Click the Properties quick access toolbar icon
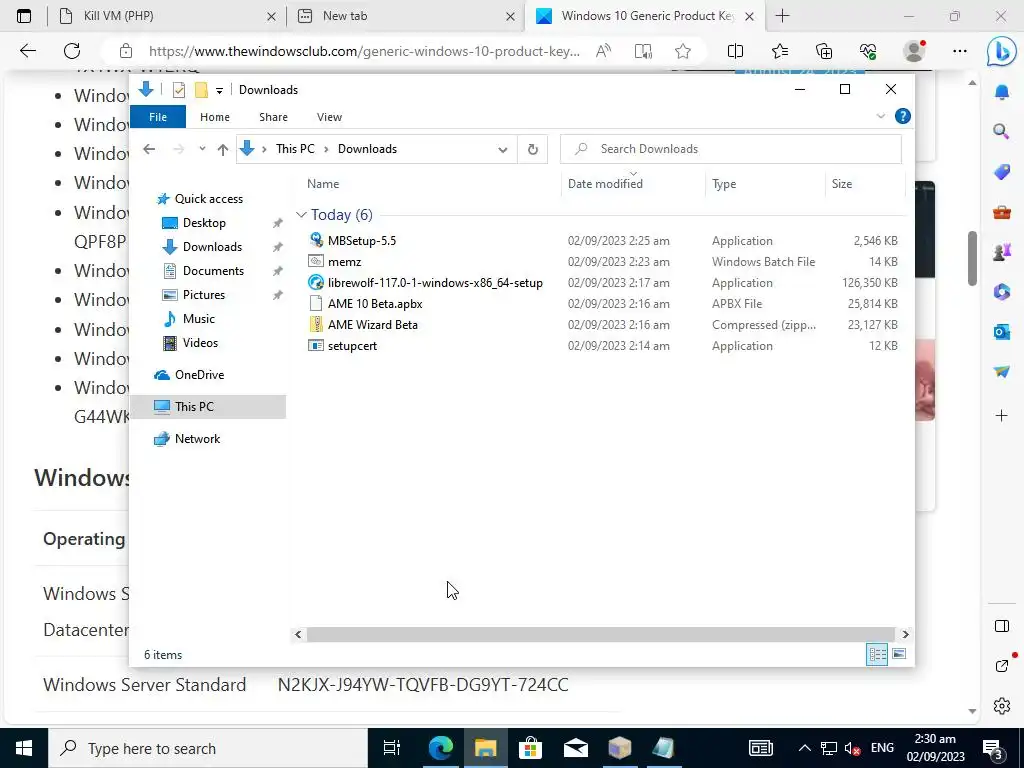 click(x=178, y=90)
